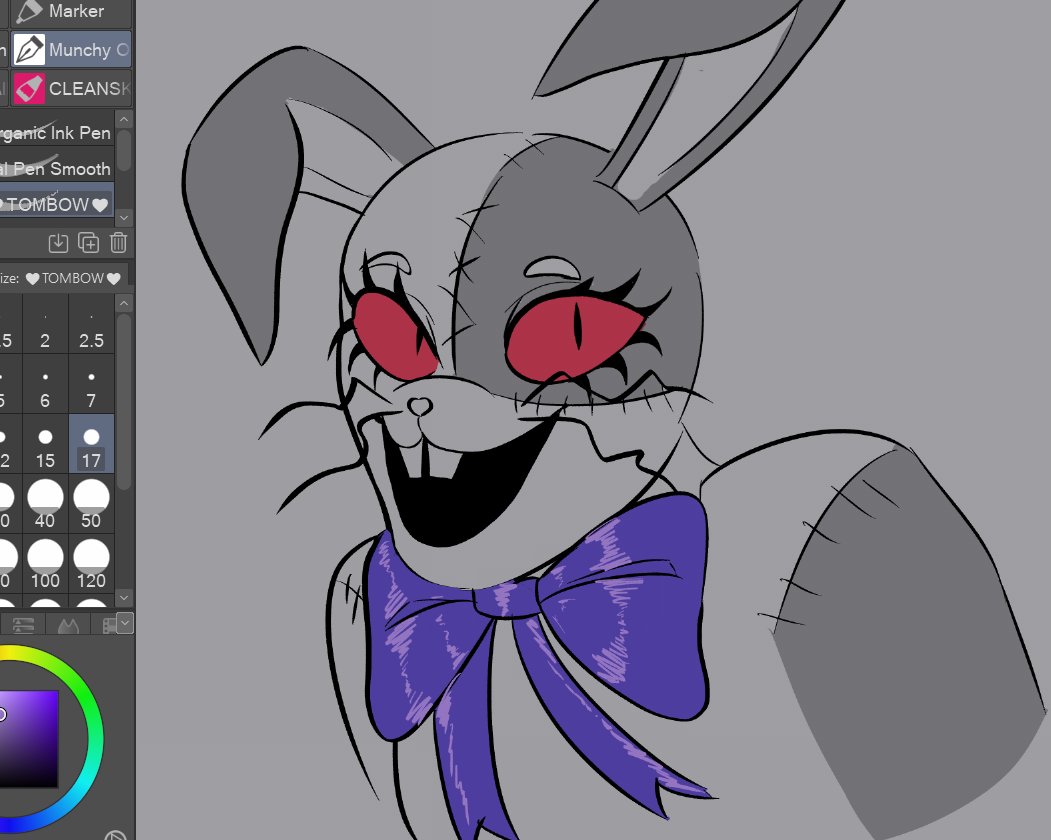
Task: Click brush size panel scroll-up arrow
Action: (123, 304)
